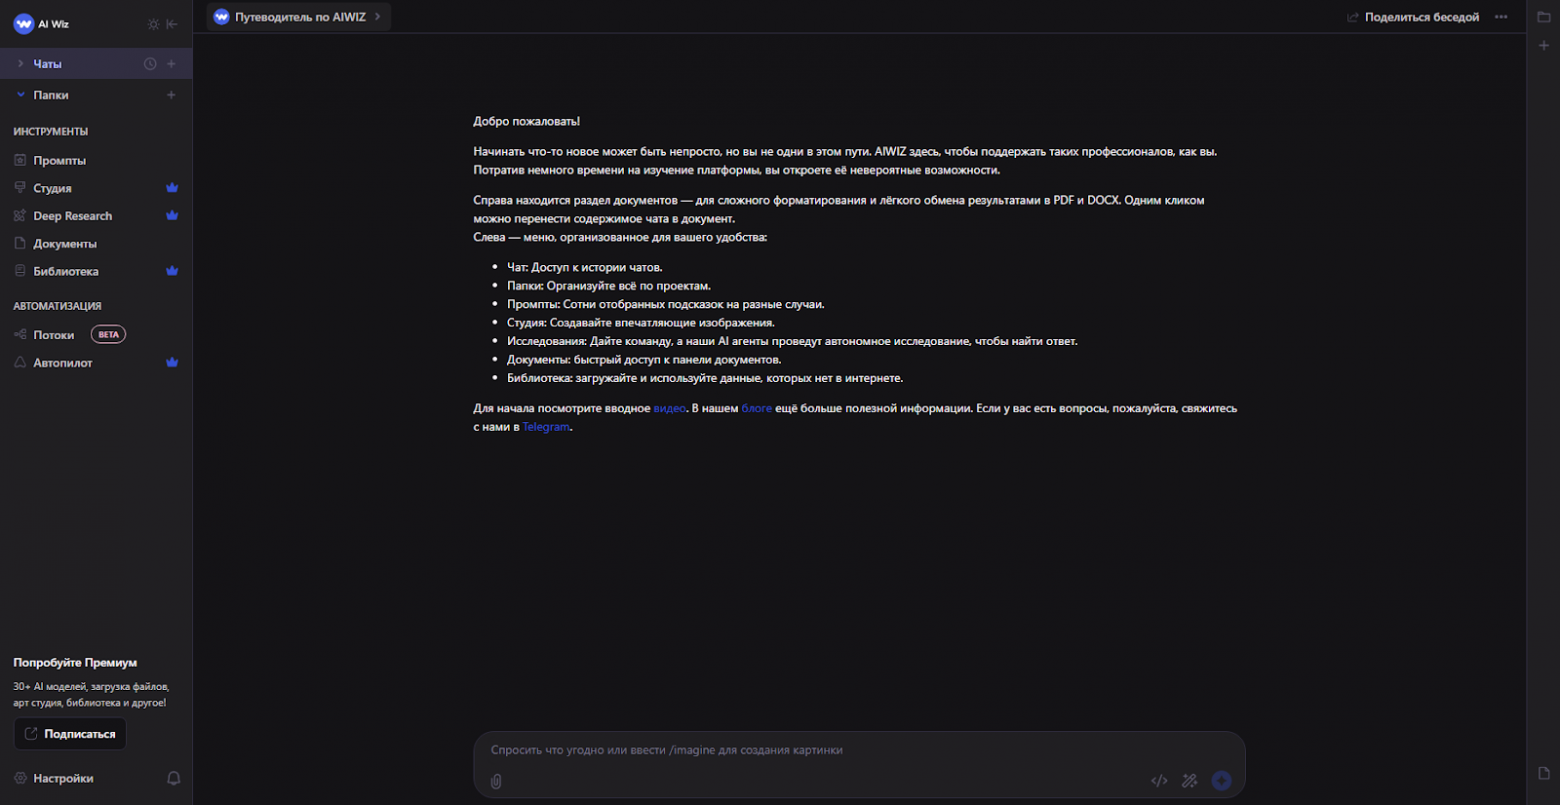Attach a file with paperclip icon
The height and width of the screenshot is (805, 1560).
pyautogui.click(x=496, y=781)
